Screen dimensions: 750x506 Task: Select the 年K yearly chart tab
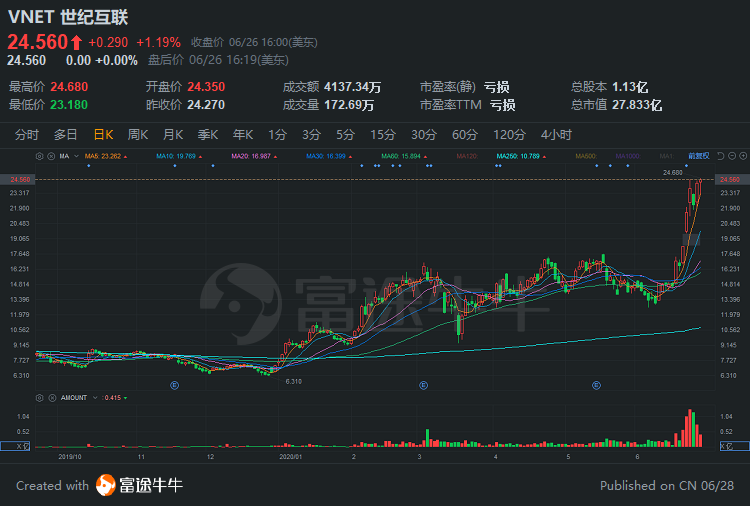(x=243, y=135)
